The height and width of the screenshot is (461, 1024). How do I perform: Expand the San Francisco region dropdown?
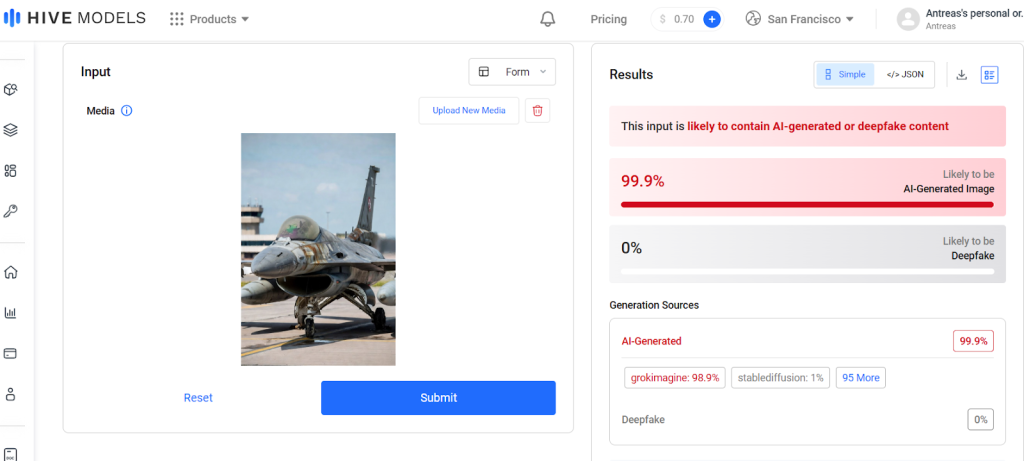pyautogui.click(x=800, y=19)
